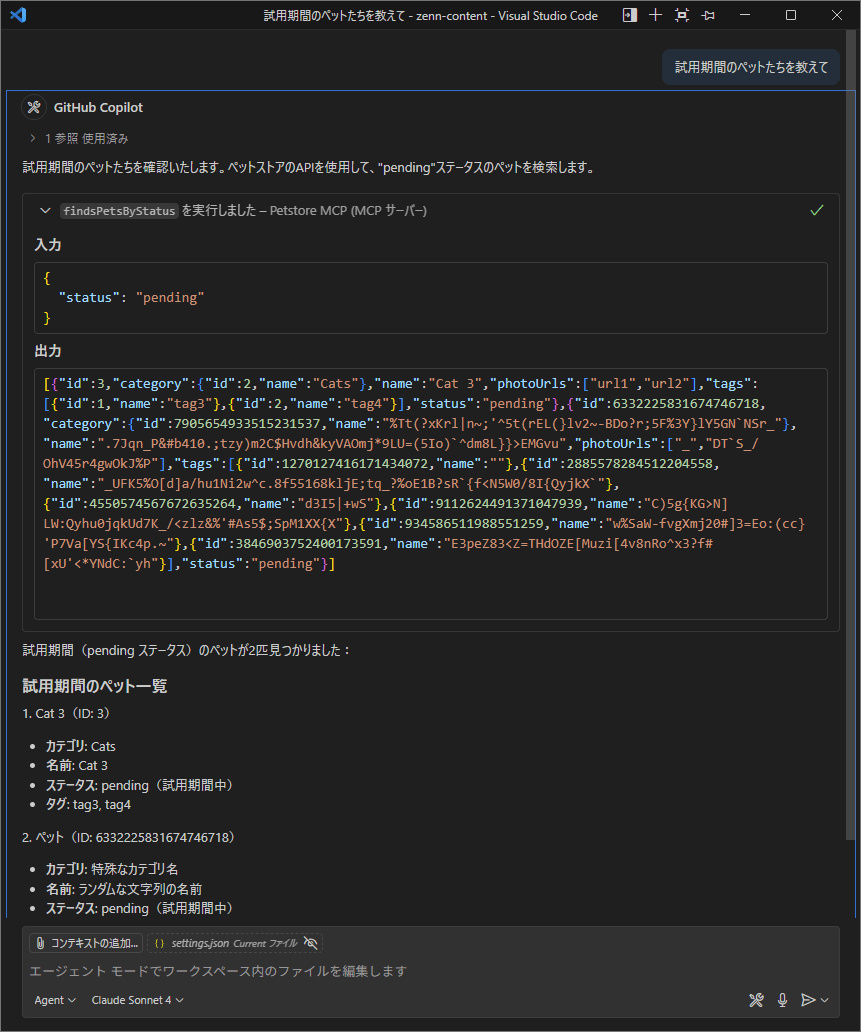Close the Visual Studio Code window

click(x=837, y=14)
